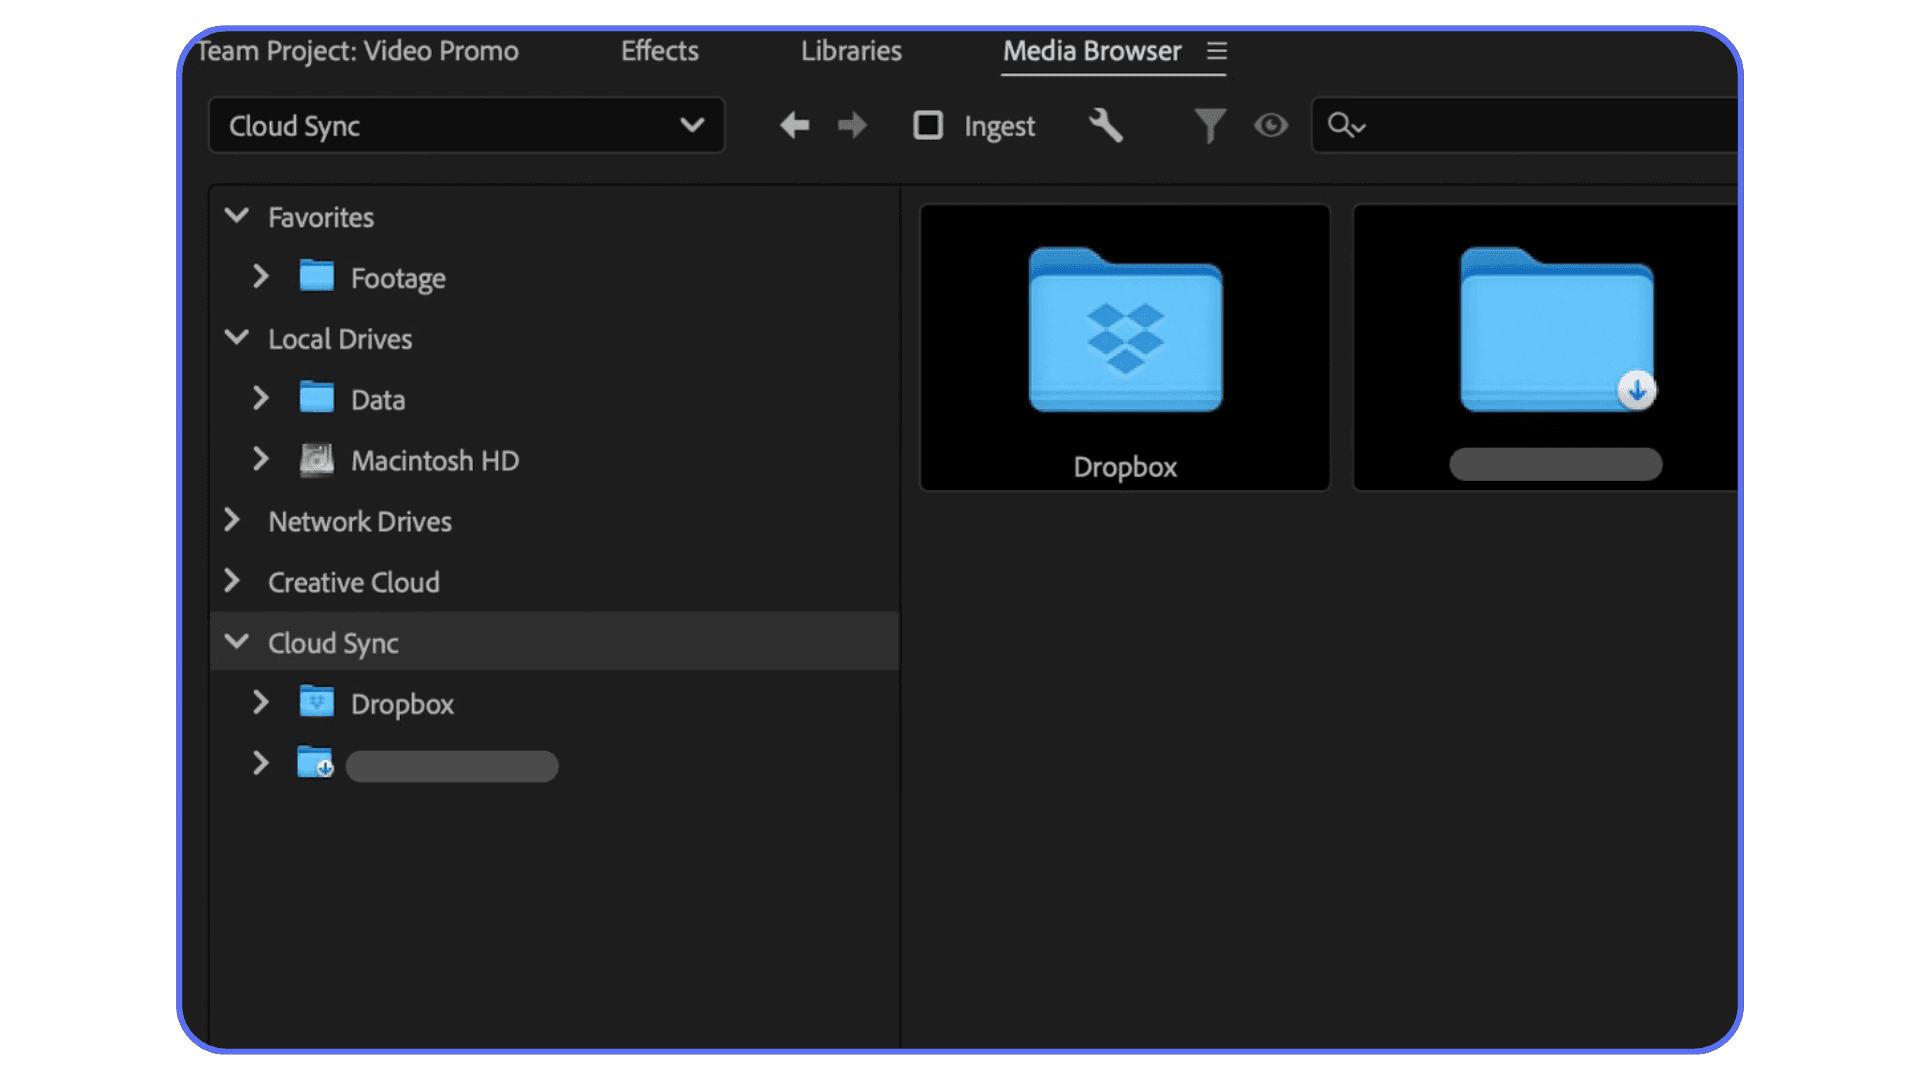Collapse the Favorites section

(238, 216)
